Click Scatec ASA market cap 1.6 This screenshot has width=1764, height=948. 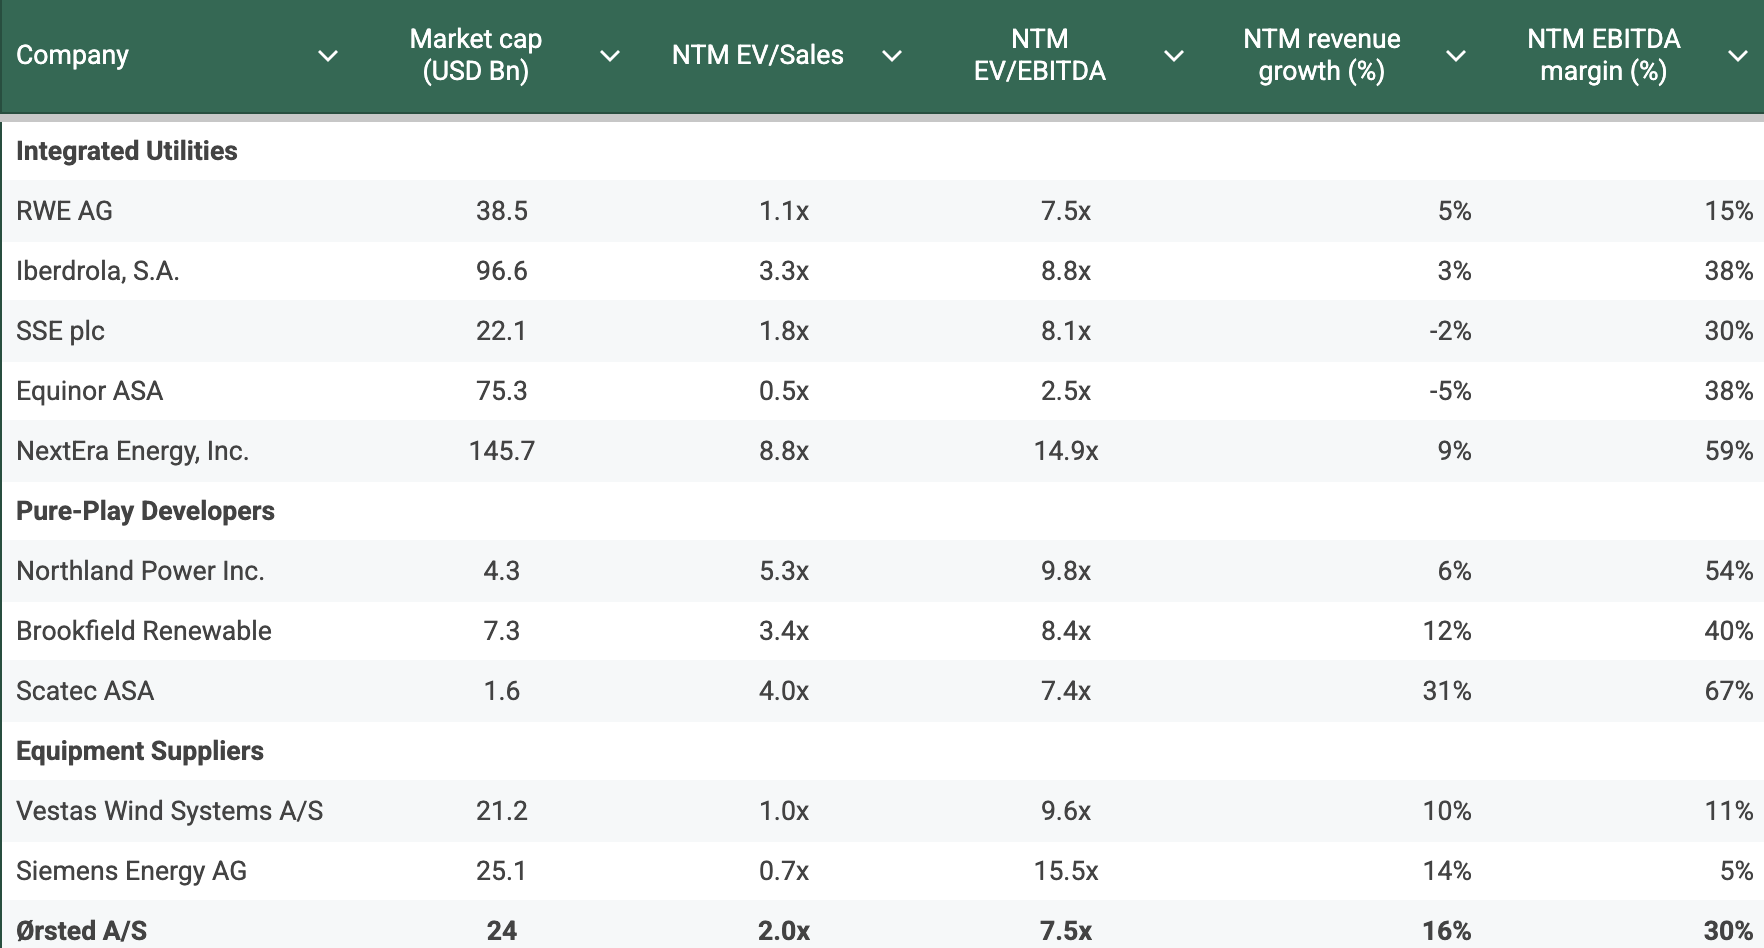coord(502,691)
